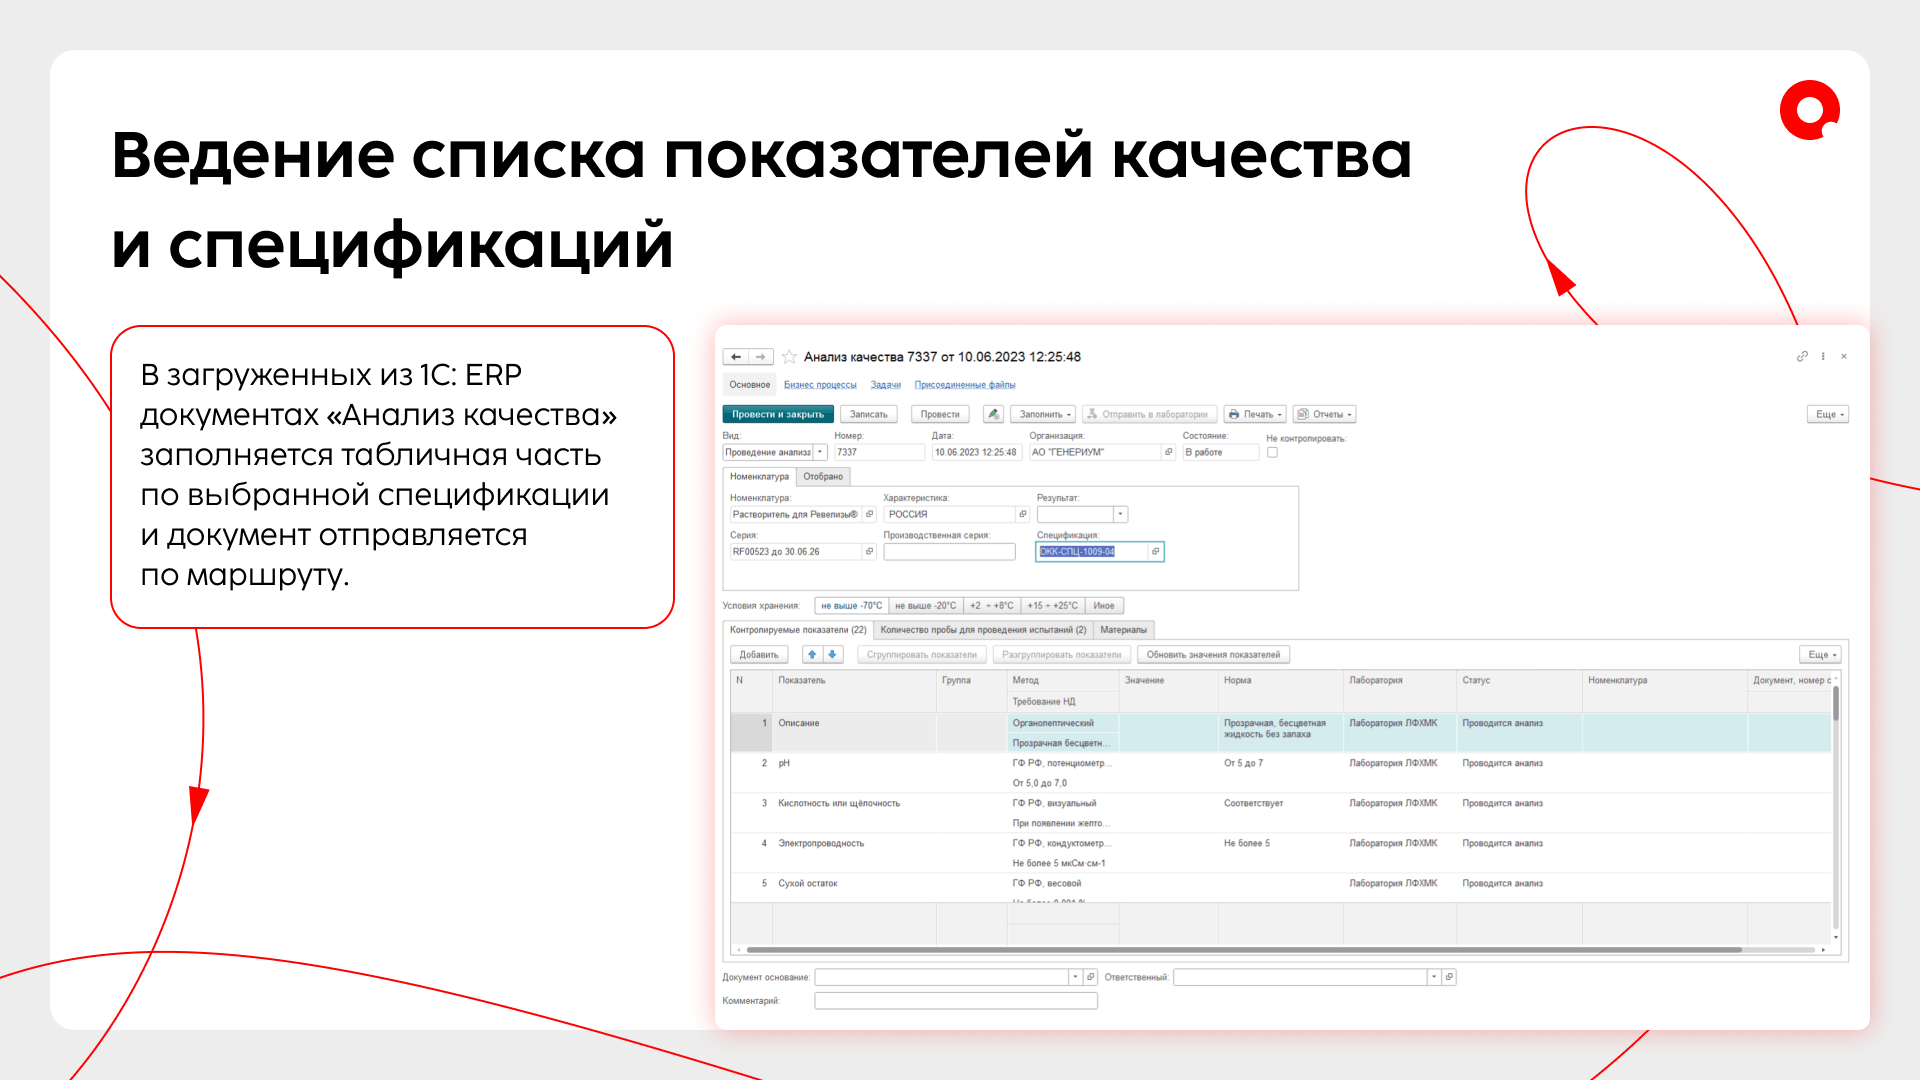The height and width of the screenshot is (1080, 1920).
Task: Open the Присоединенные файлы link
Action: 964,385
